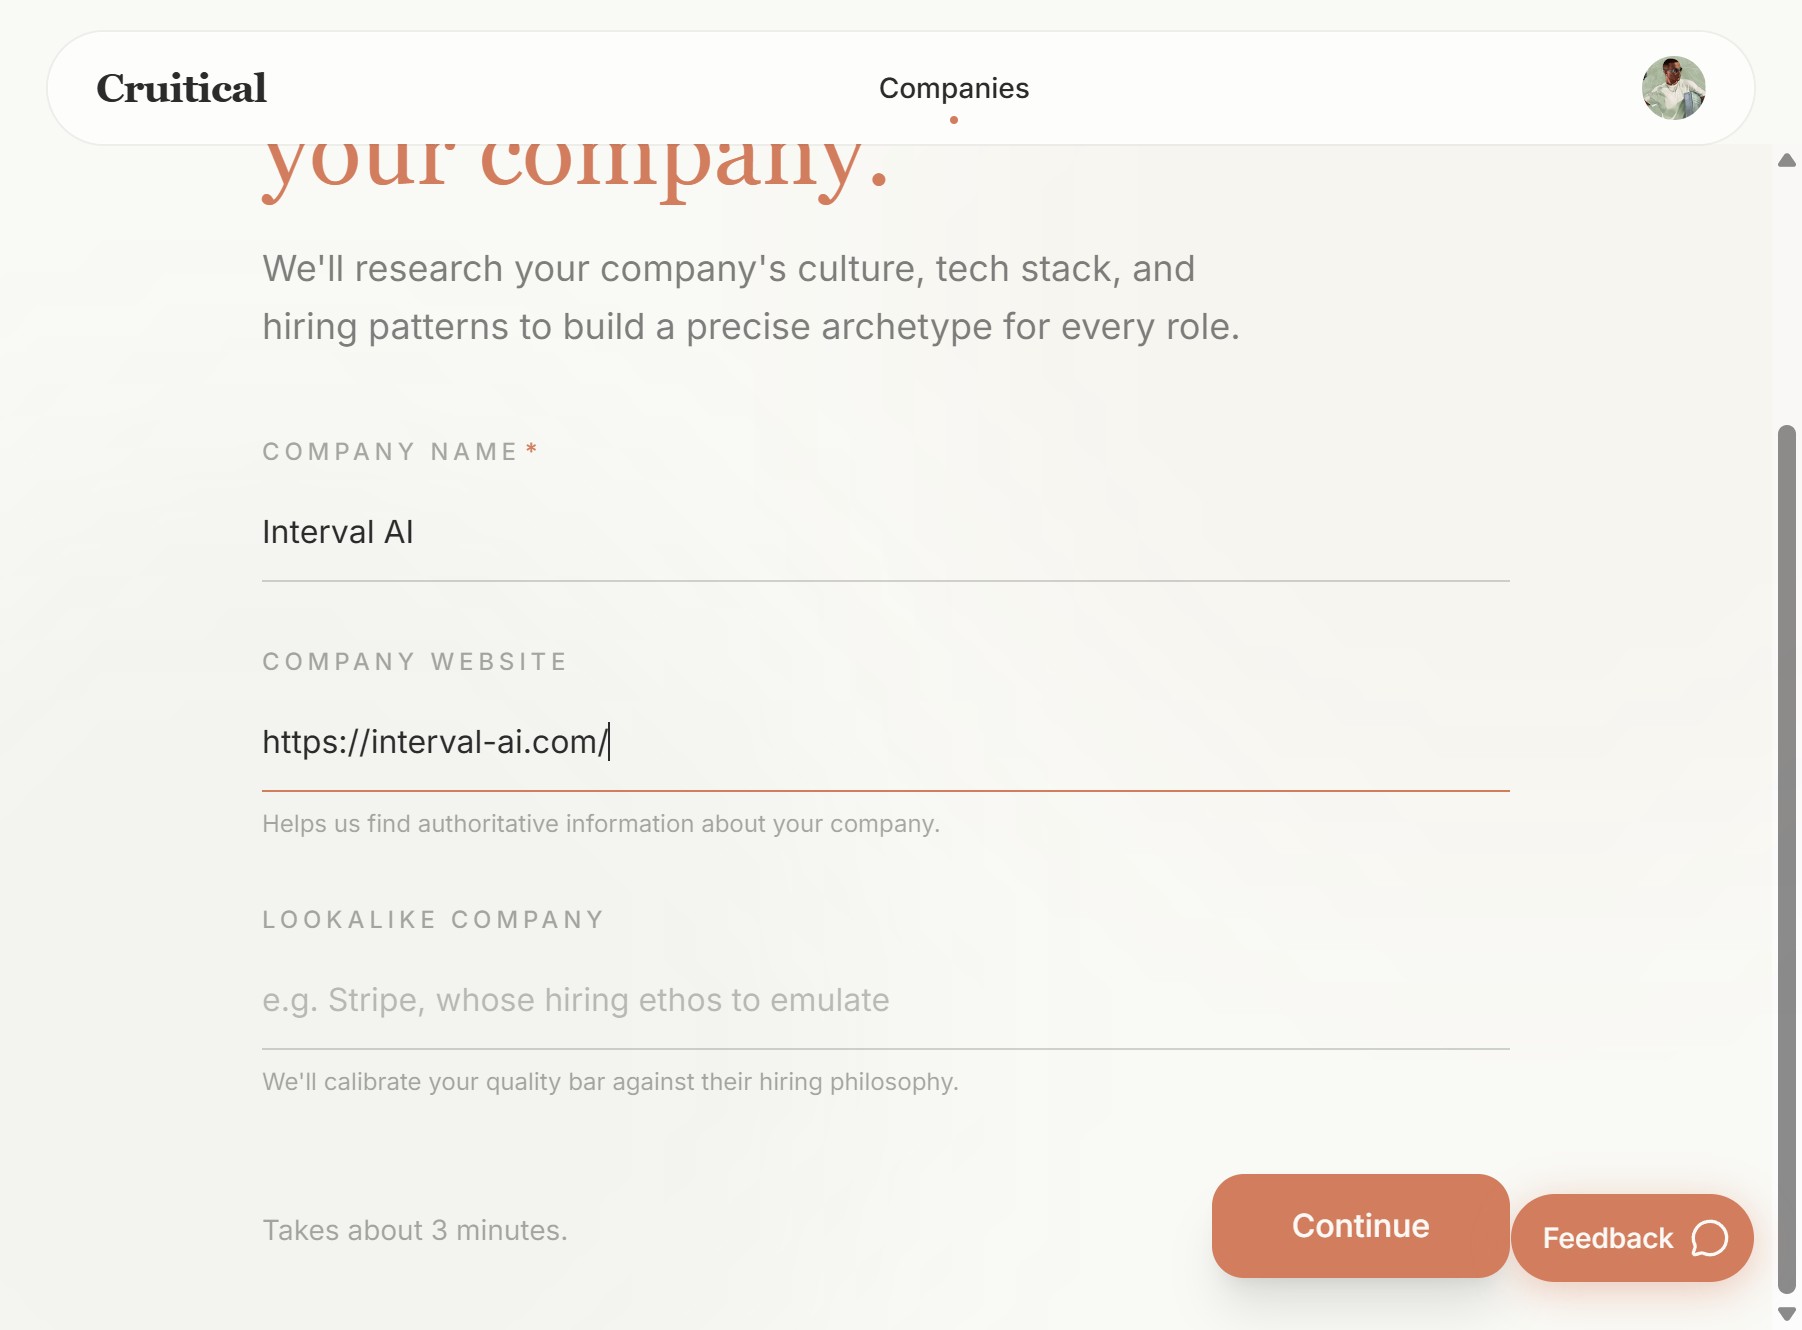
Task: Select the text https://interval-ai.com/
Action: (x=434, y=742)
